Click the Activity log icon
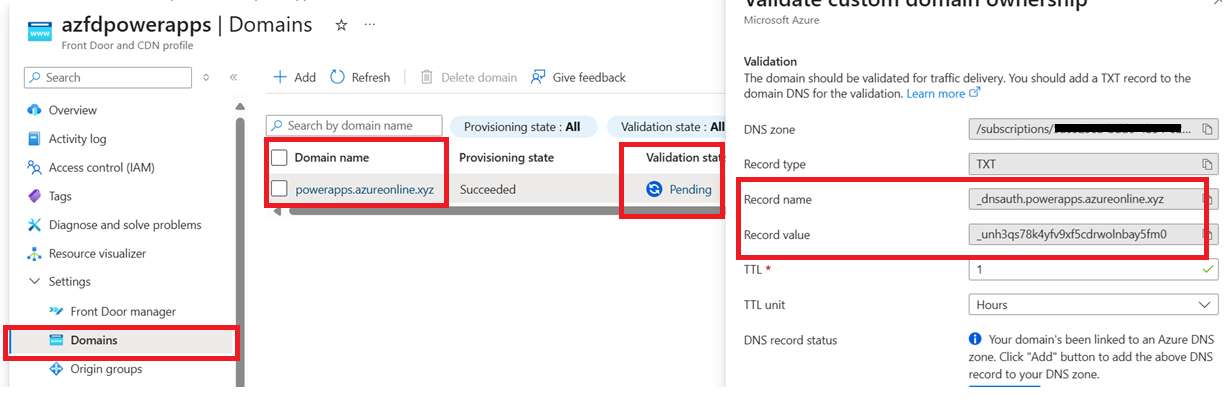 pyautogui.click(x=34, y=139)
